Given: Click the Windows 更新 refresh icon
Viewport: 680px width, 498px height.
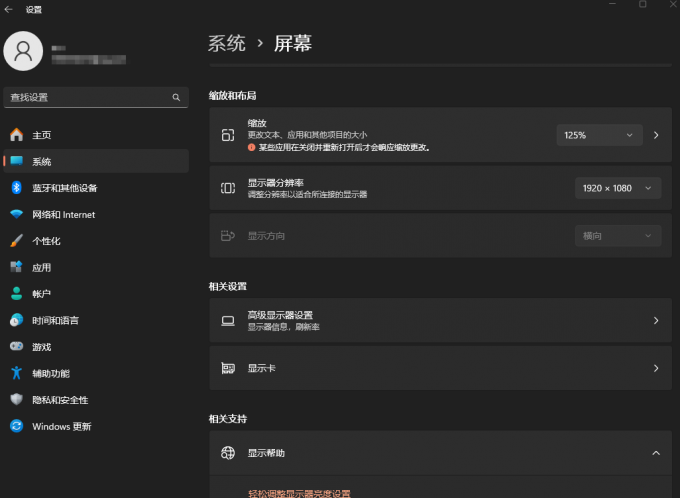Looking at the screenshot, I should tap(16, 426).
